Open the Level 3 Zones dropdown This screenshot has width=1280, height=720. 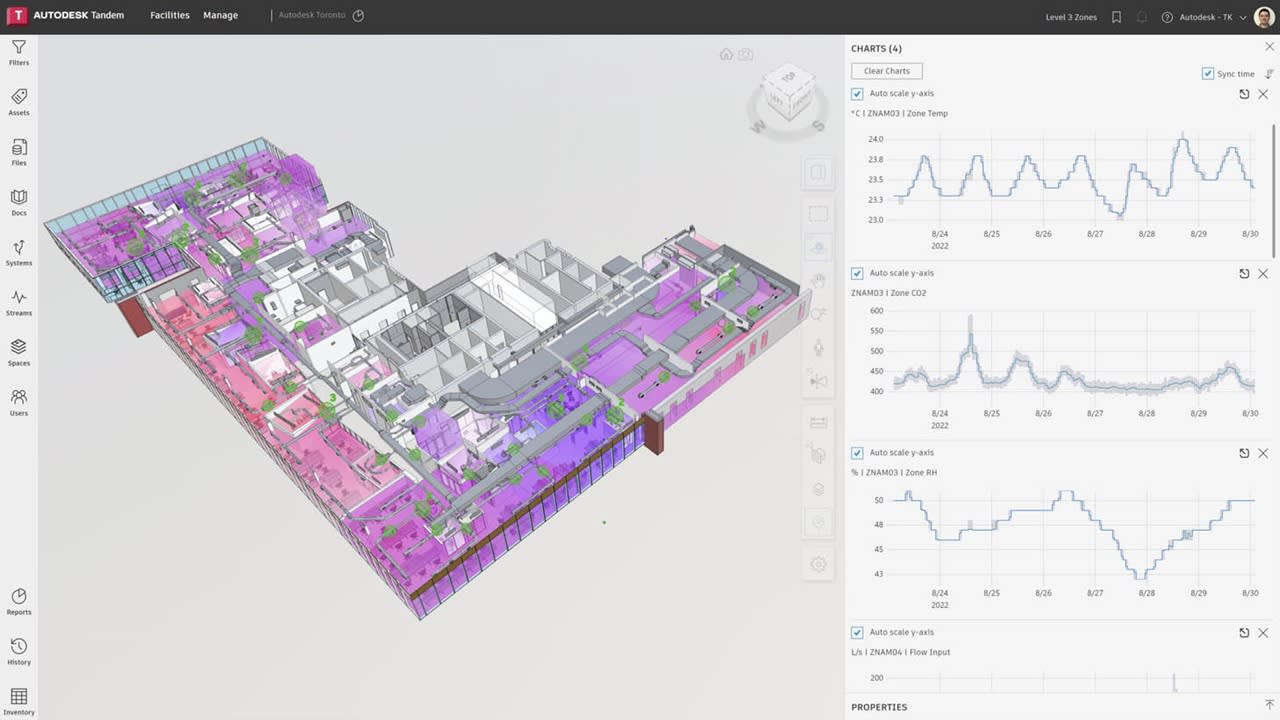point(1070,16)
